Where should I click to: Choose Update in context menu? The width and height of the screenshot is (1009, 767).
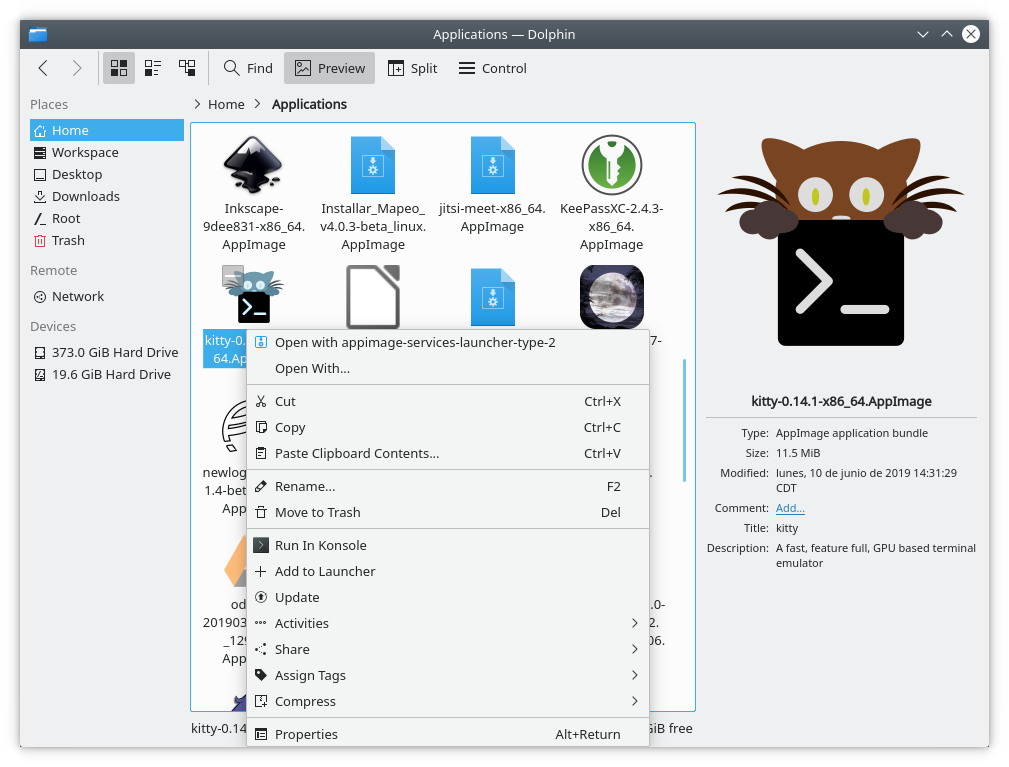point(448,598)
